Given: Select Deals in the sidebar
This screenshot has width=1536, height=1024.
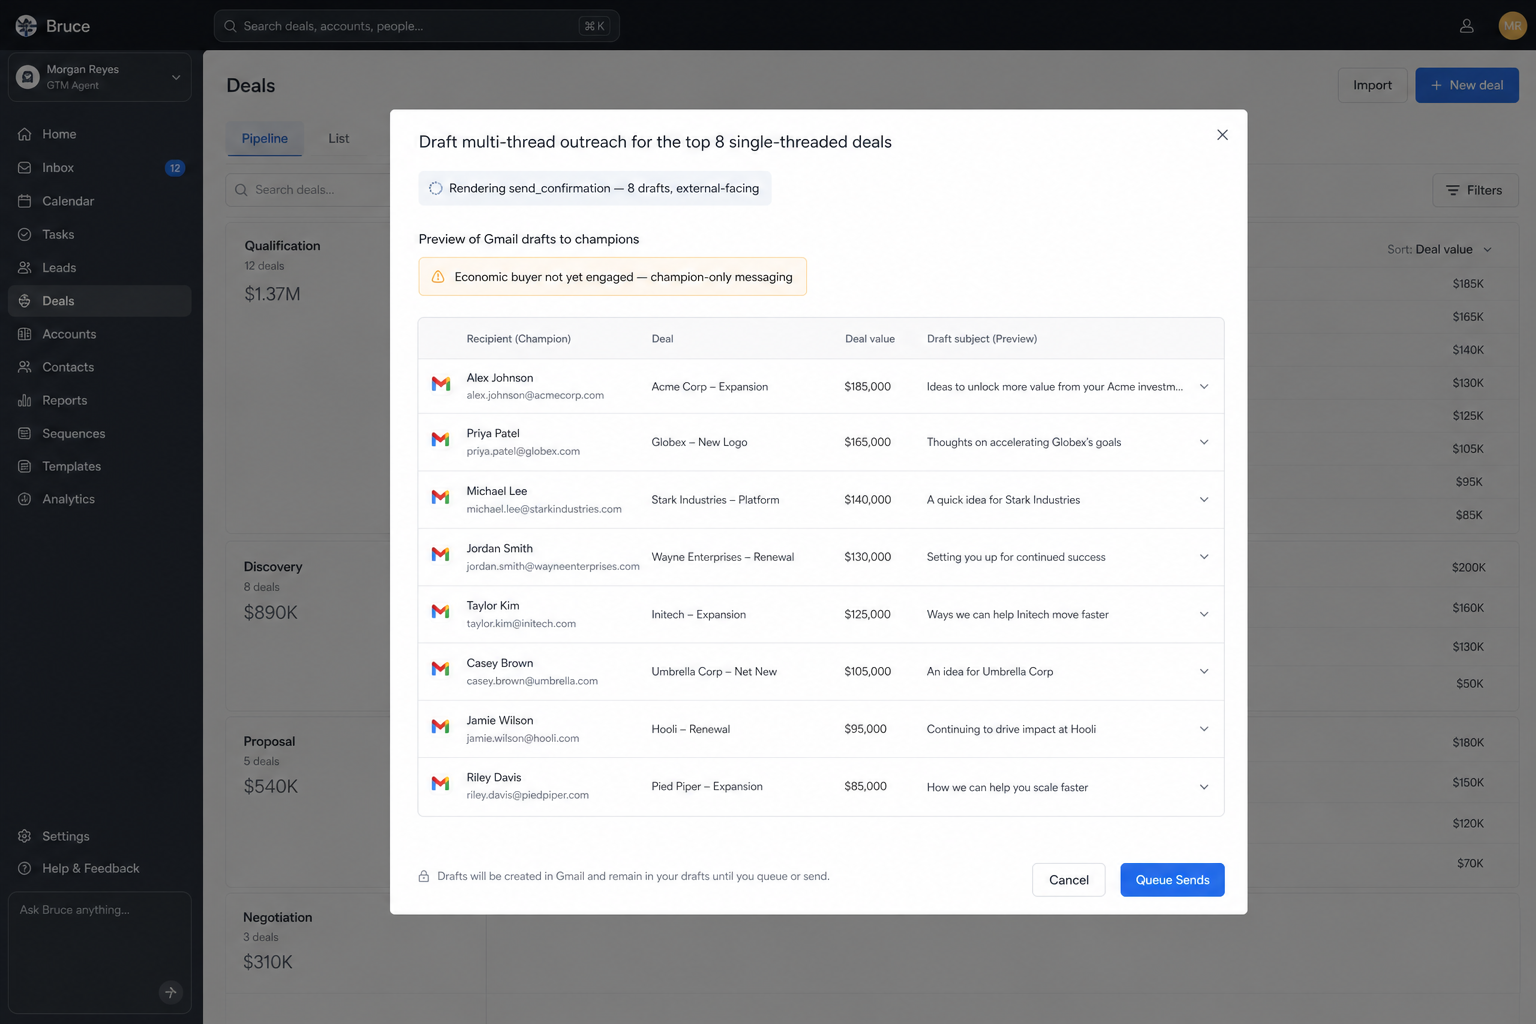Looking at the screenshot, I should pos(99,301).
